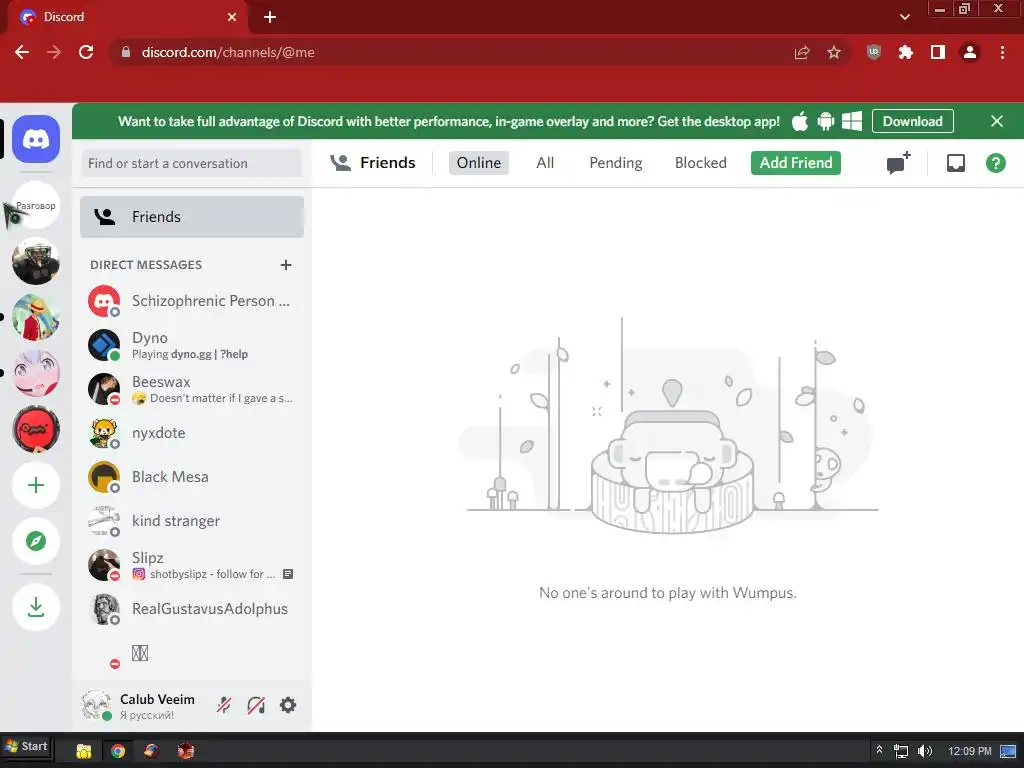Click the uBlock shield extension icon
1024x768 pixels.
874,52
